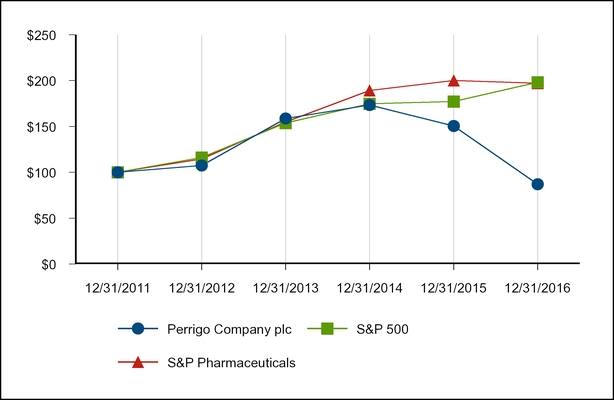Click the 12/31/2016 x-axis label
The height and width of the screenshot is (400, 614).
click(537, 288)
